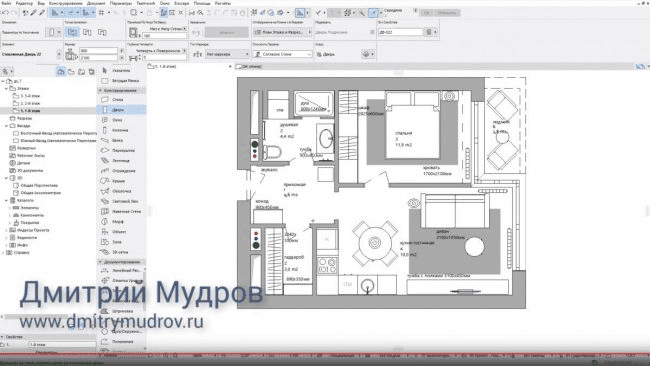Open the Редактор menu
The height and width of the screenshot is (366, 650).
pos(24,3)
